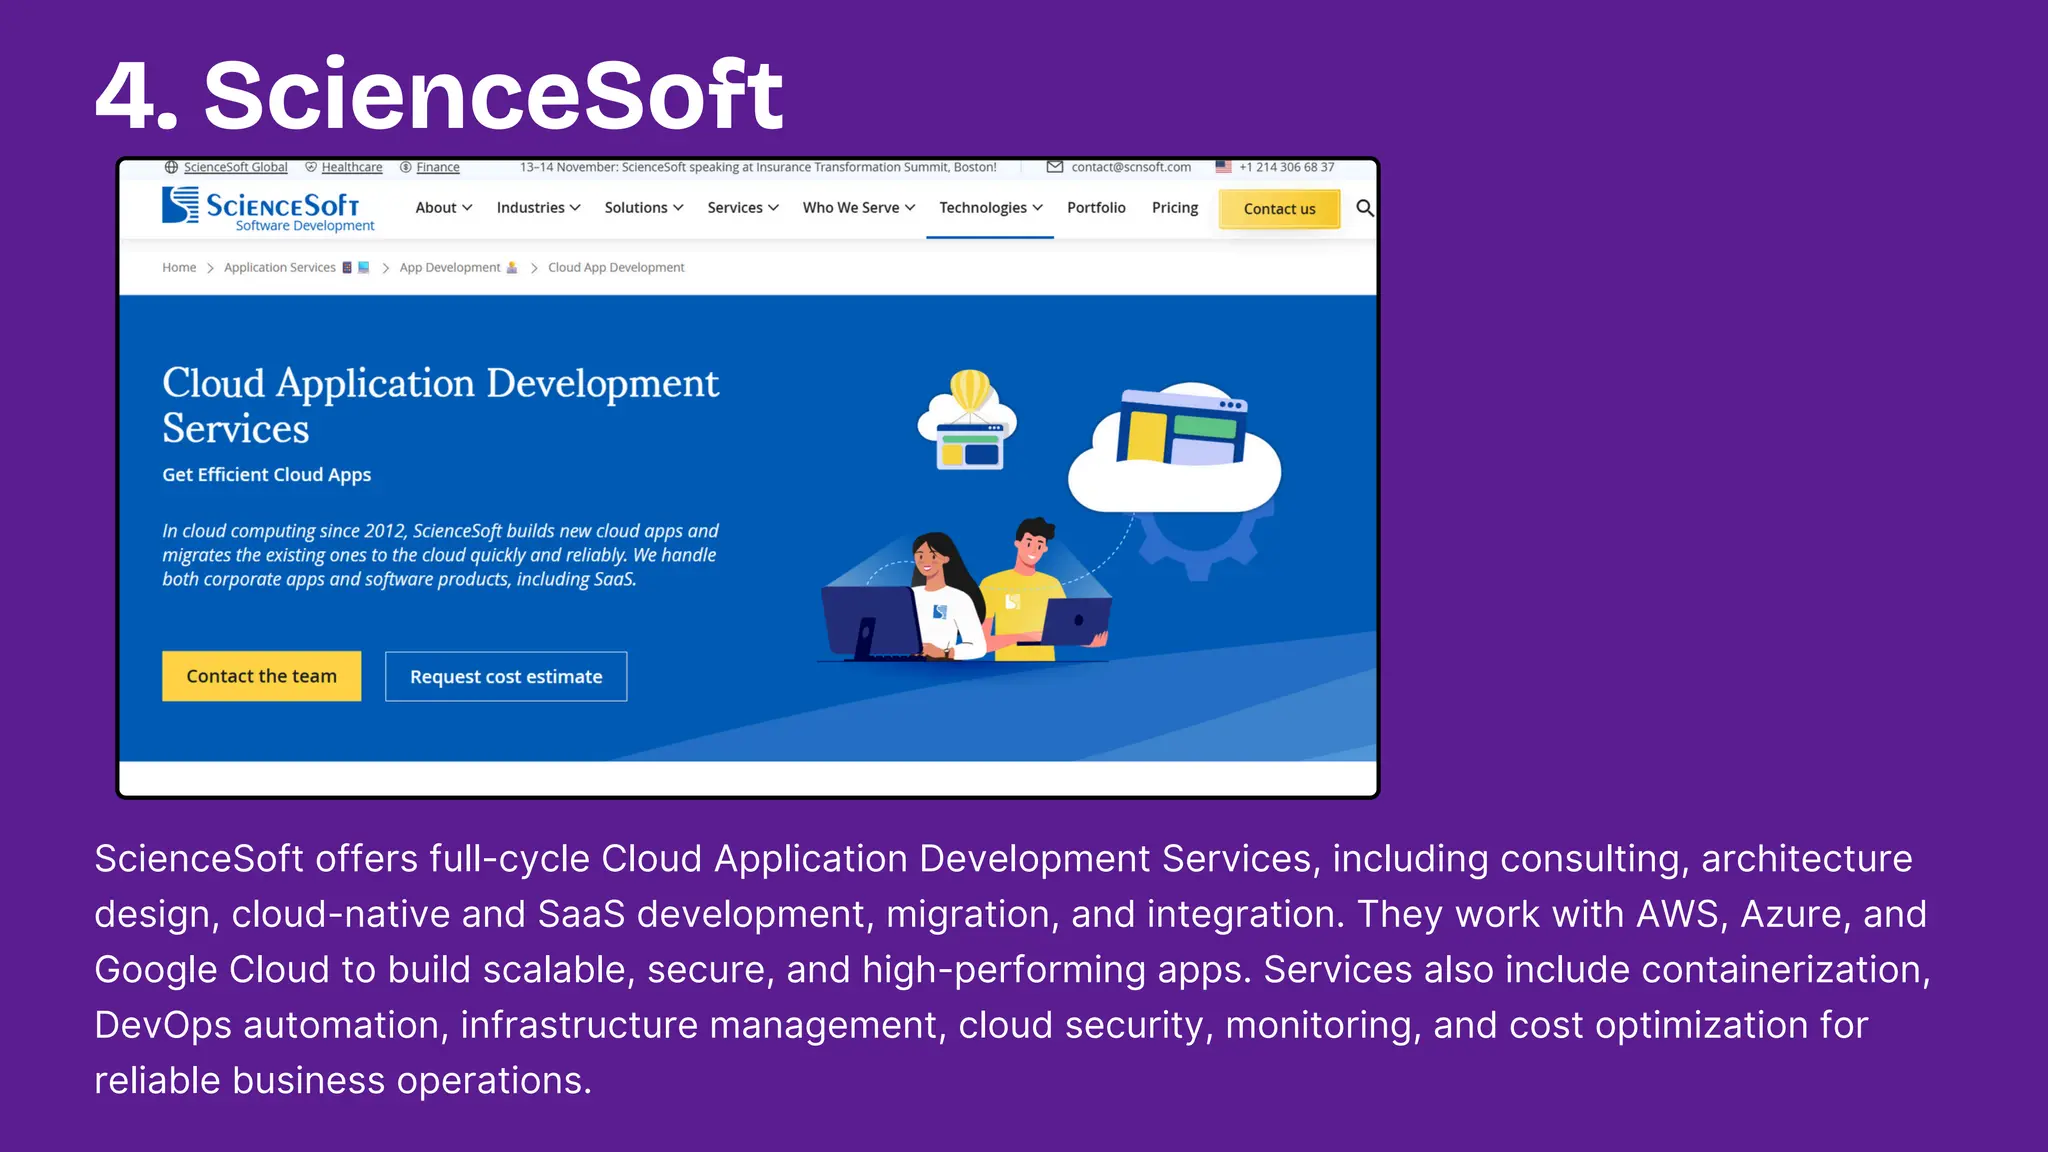The width and height of the screenshot is (2048, 1152).
Task: Open the Finance link
Action: point(438,167)
